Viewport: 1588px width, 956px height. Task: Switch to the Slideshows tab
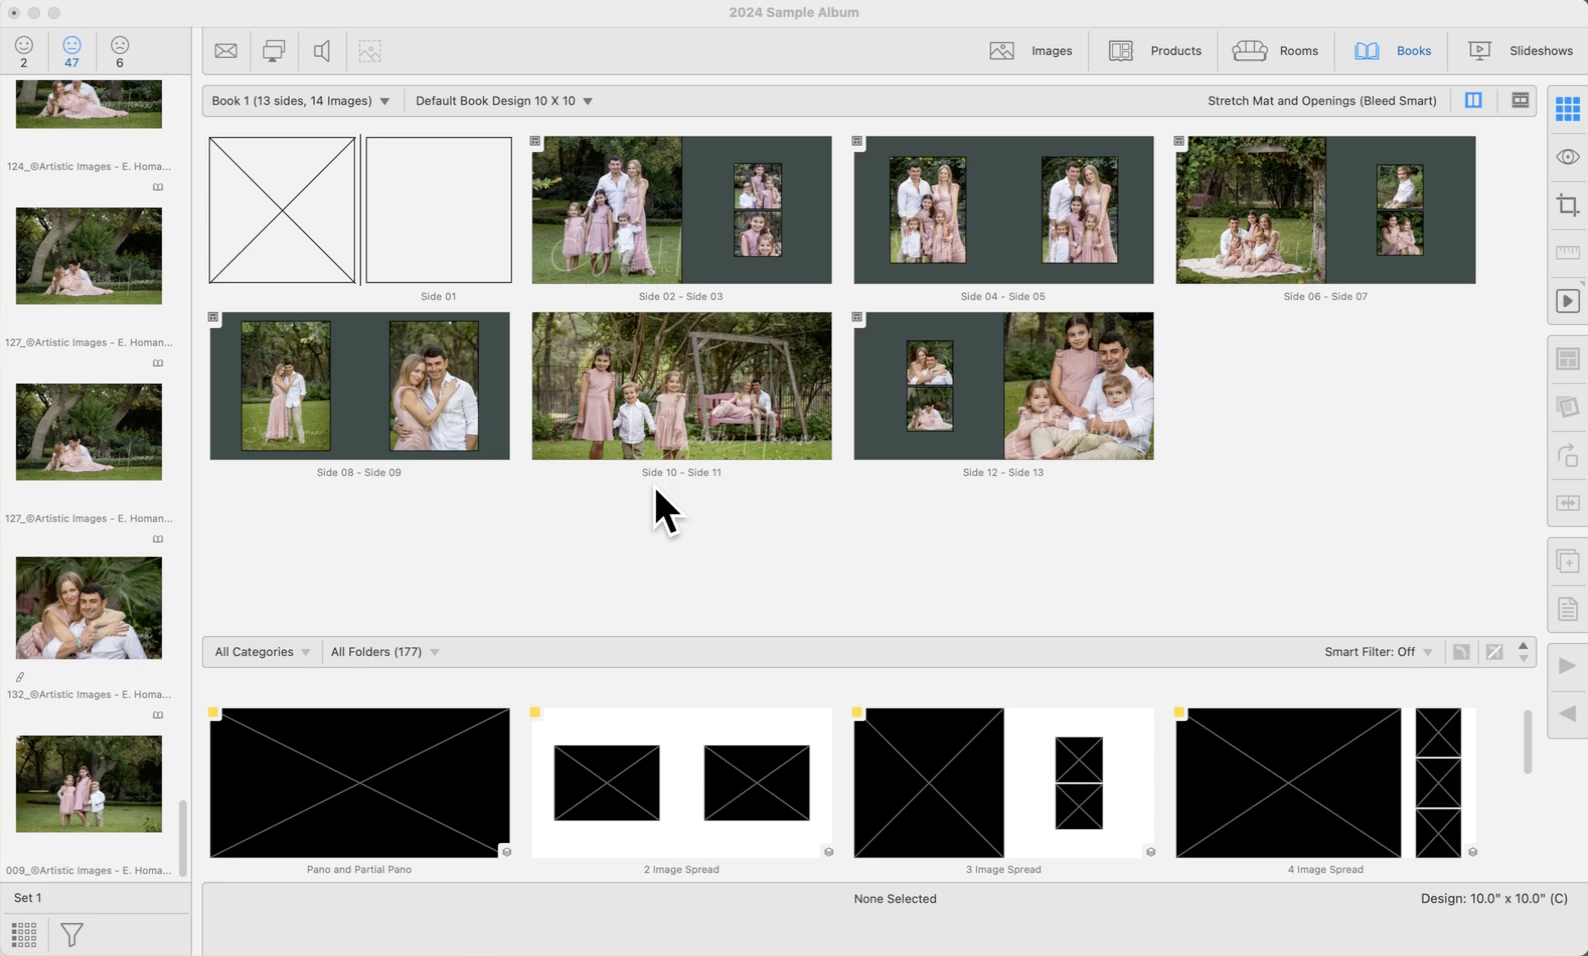(1520, 51)
